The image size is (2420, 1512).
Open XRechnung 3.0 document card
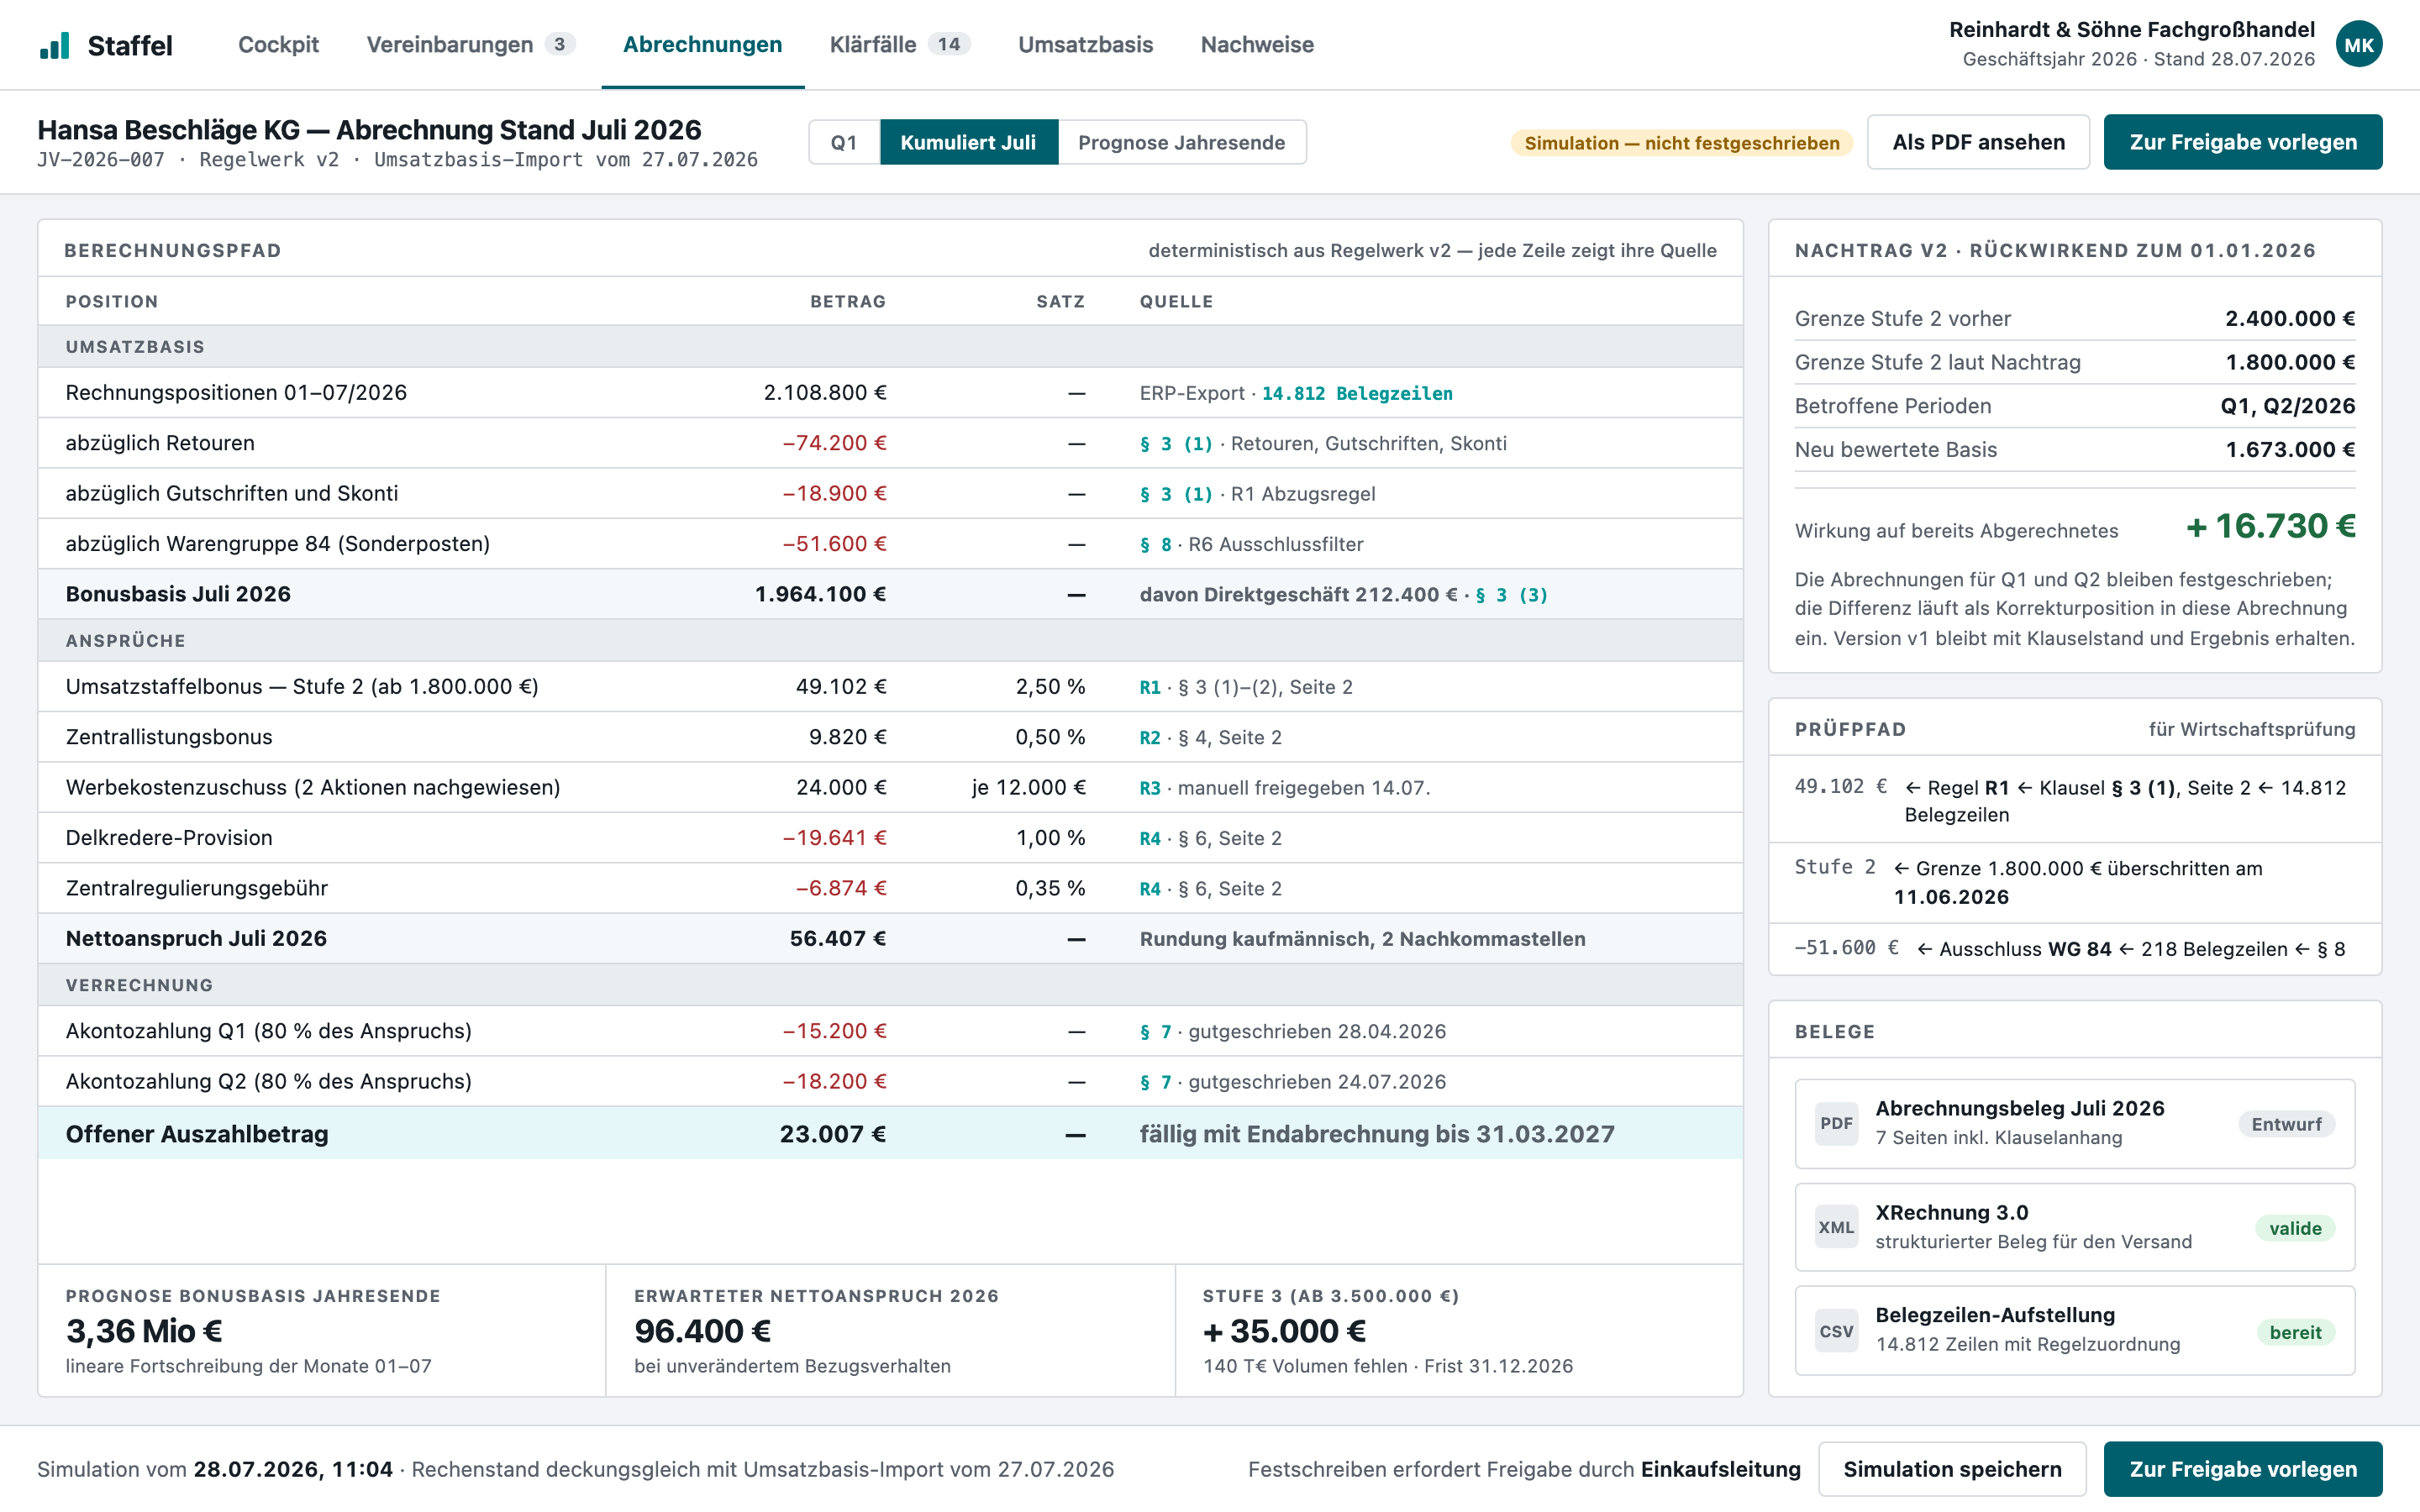[x=2074, y=1227]
